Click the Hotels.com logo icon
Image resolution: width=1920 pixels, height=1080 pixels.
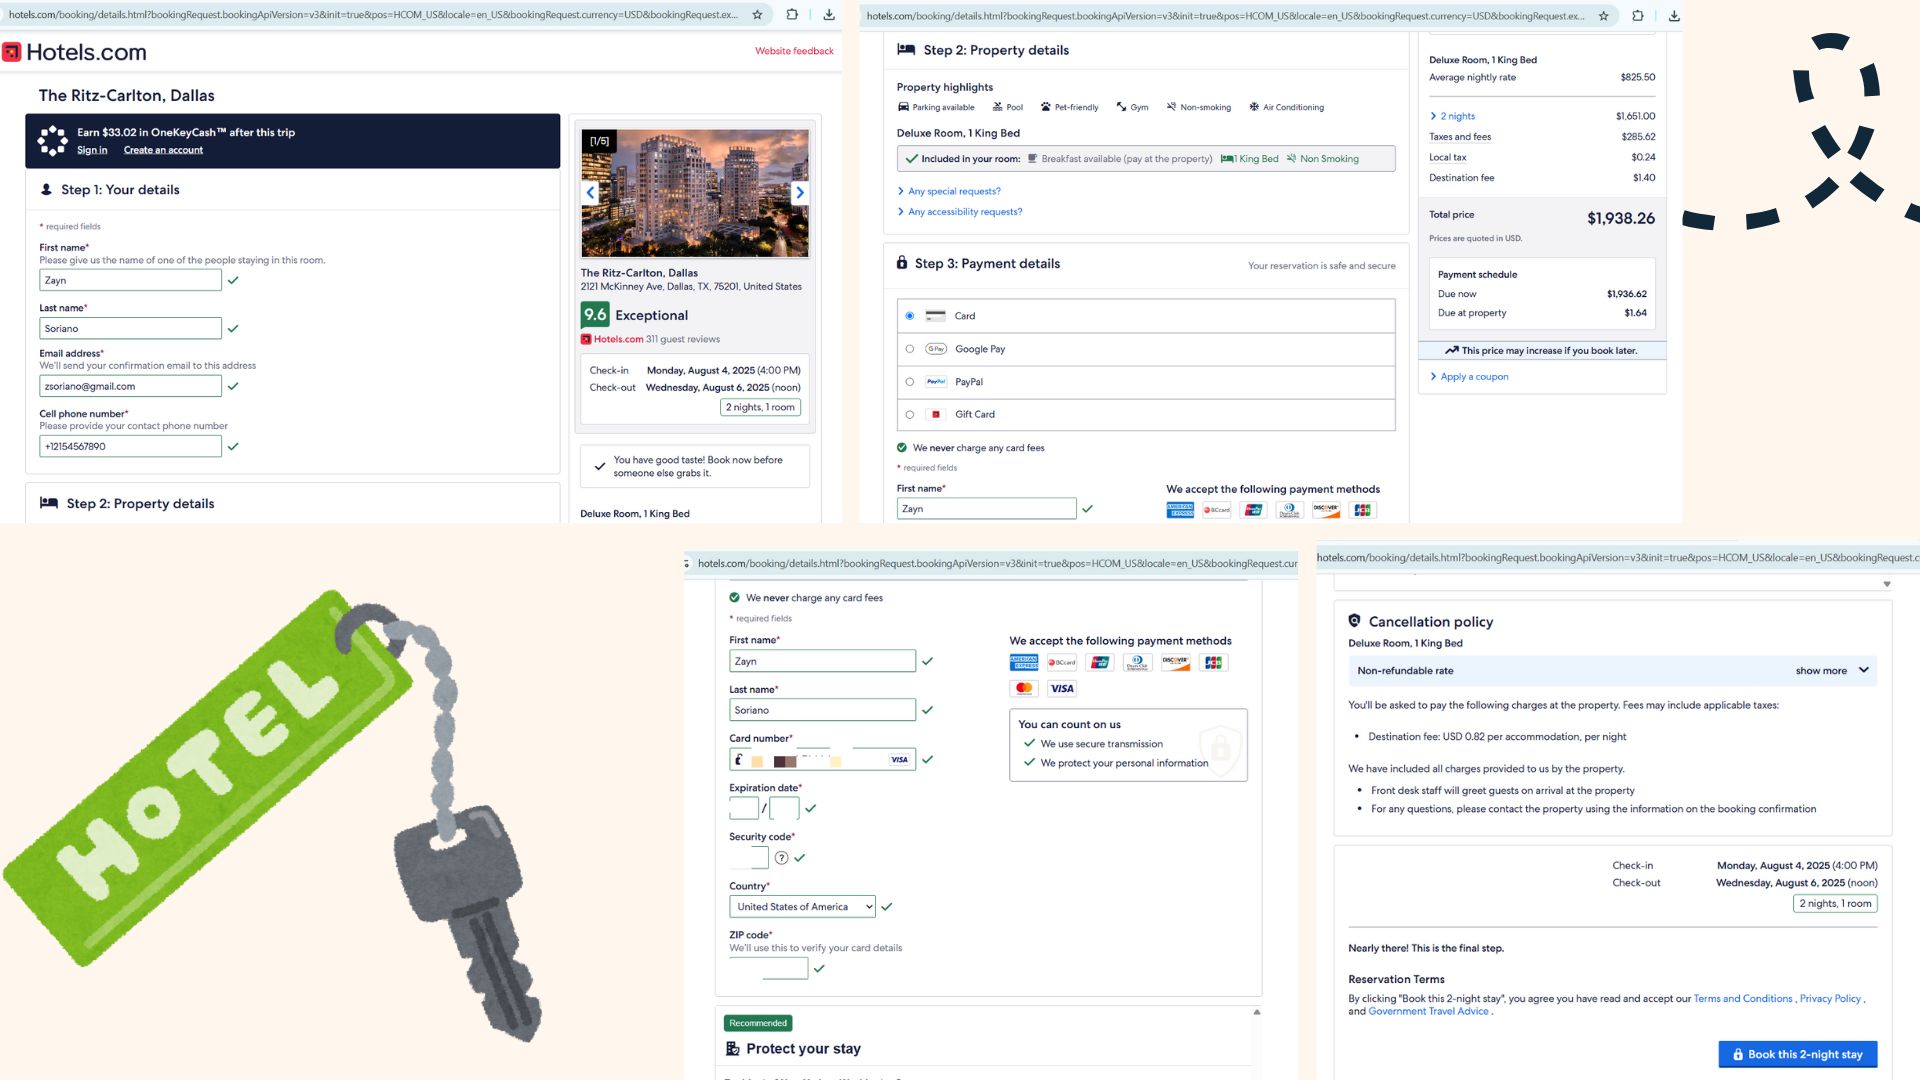click(12, 52)
